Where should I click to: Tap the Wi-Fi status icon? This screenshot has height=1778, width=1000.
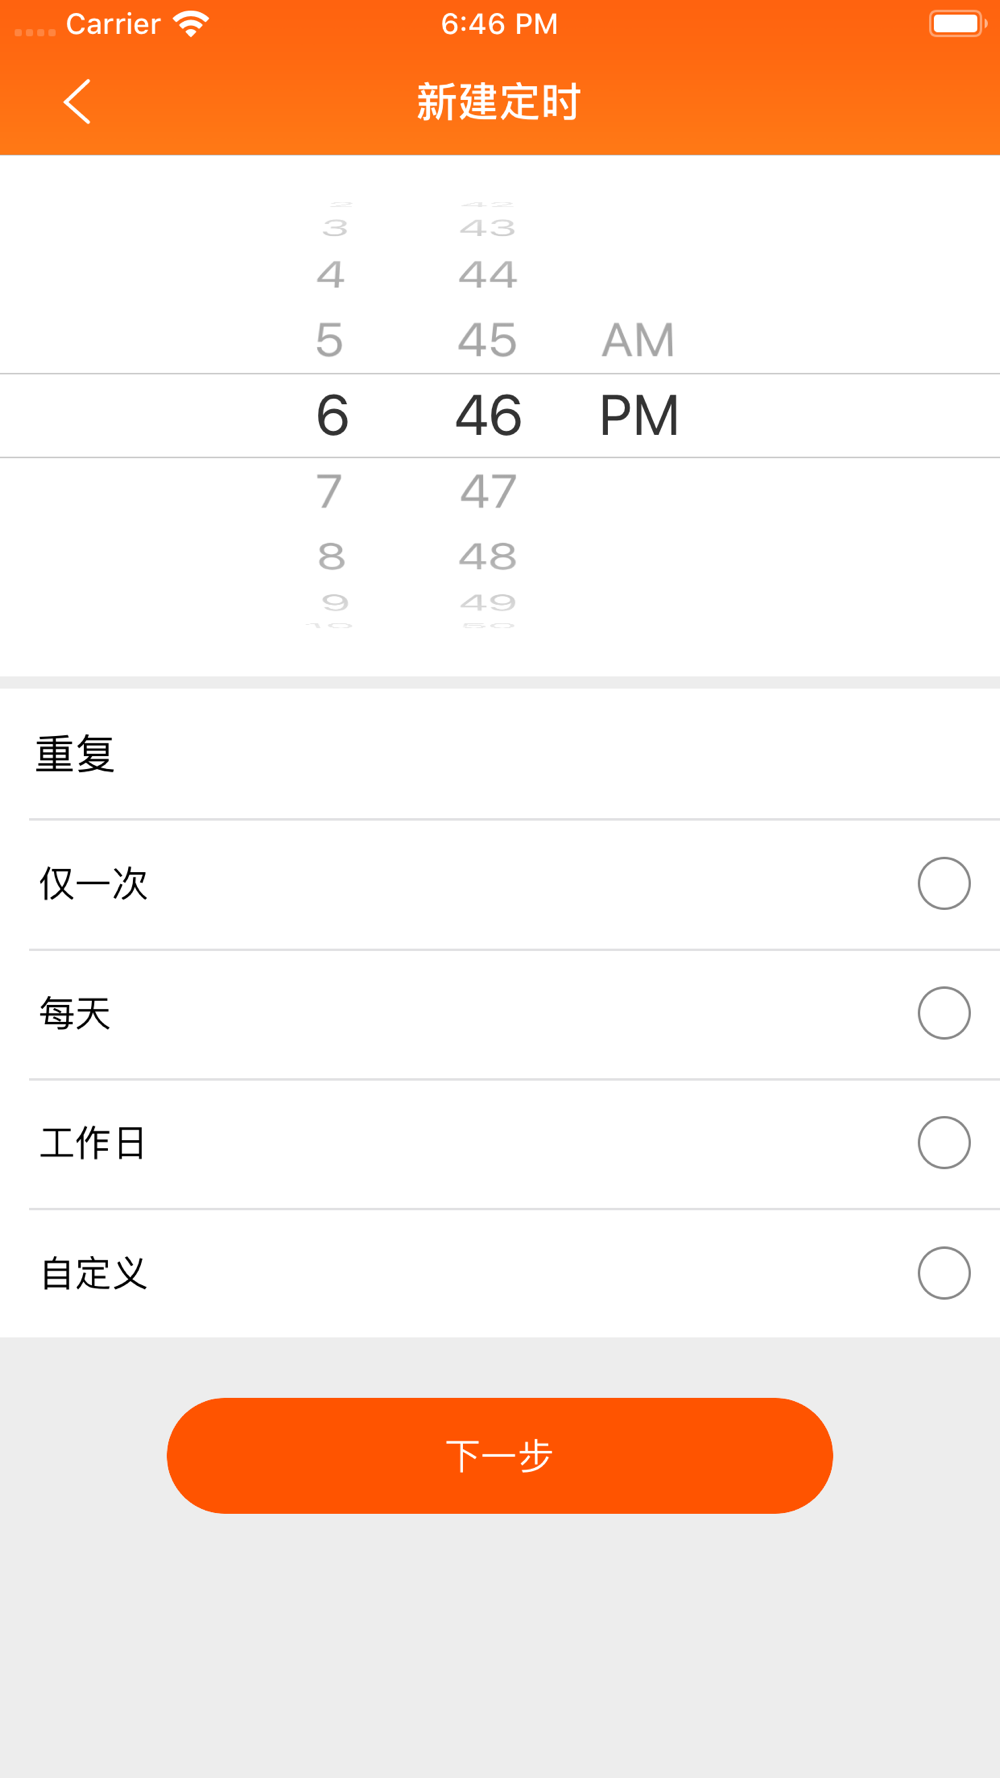(x=190, y=24)
